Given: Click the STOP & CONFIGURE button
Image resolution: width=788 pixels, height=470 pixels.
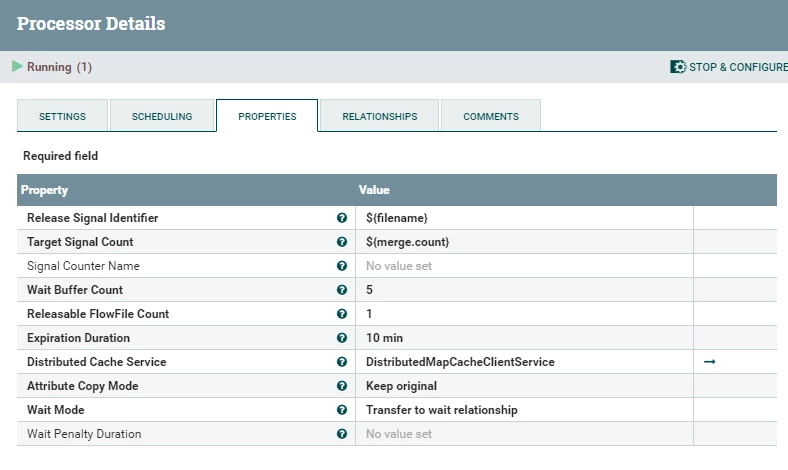Looking at the screenshot, I should tap(729, 67).
